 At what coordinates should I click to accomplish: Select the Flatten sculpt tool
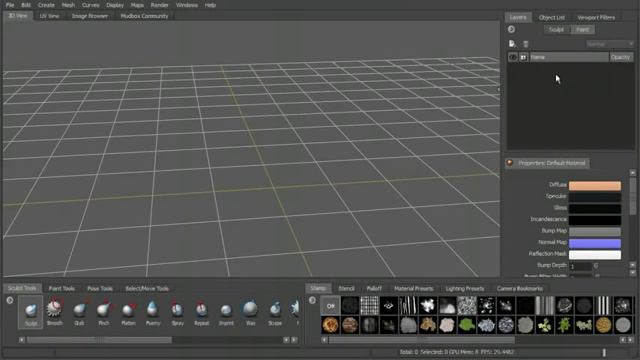128,312
